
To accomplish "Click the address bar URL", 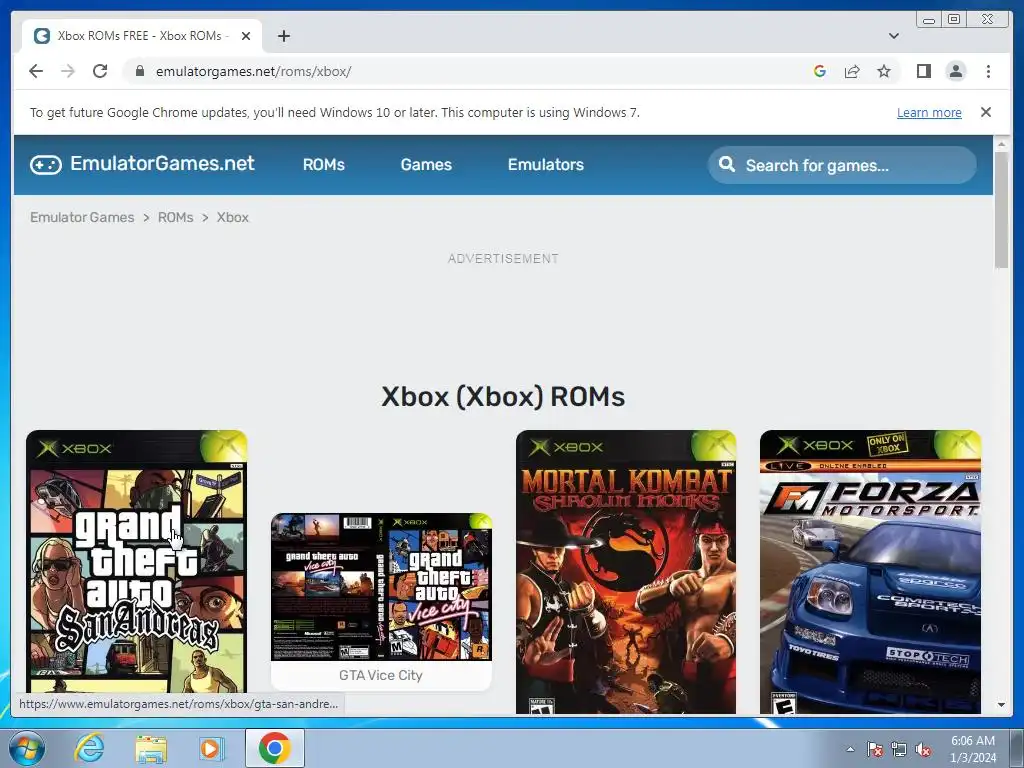I will tap(253, 71).
